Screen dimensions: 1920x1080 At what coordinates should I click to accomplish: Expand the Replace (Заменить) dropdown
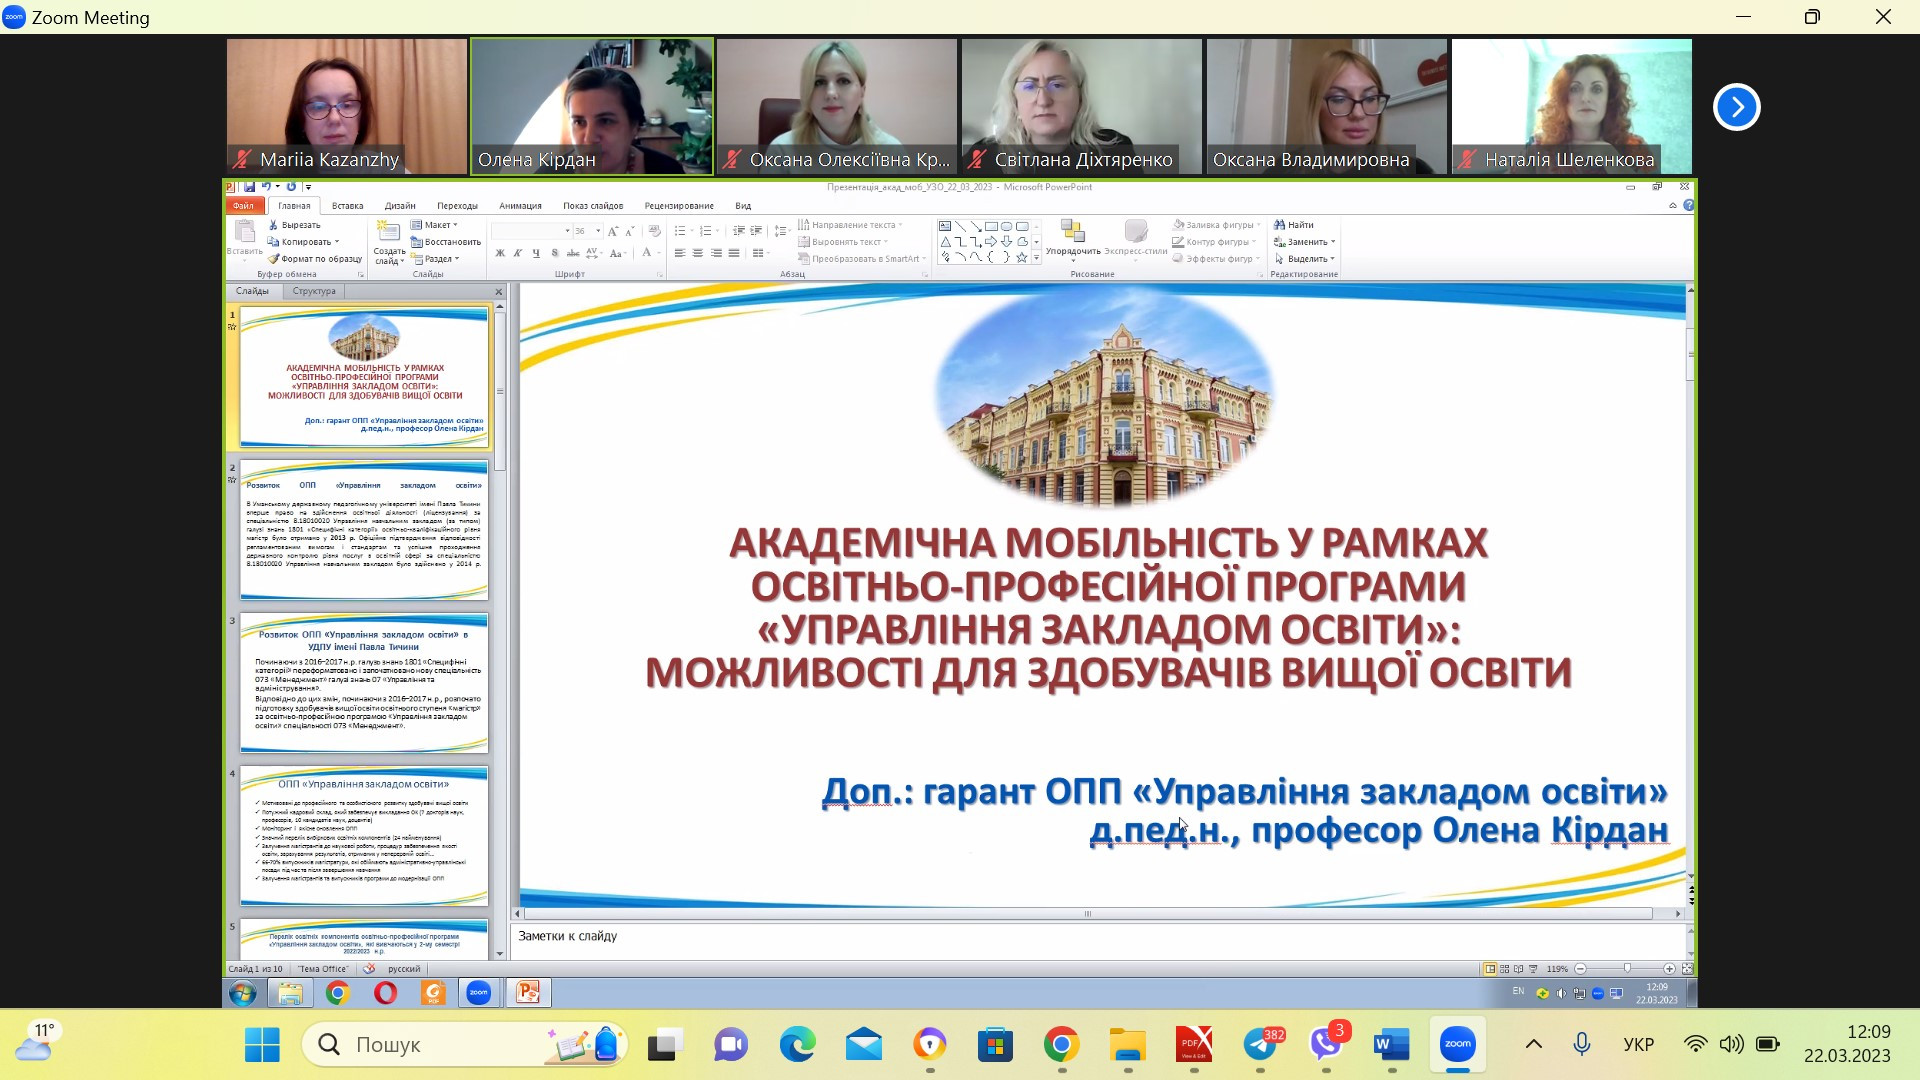(x=1333, y=242)
